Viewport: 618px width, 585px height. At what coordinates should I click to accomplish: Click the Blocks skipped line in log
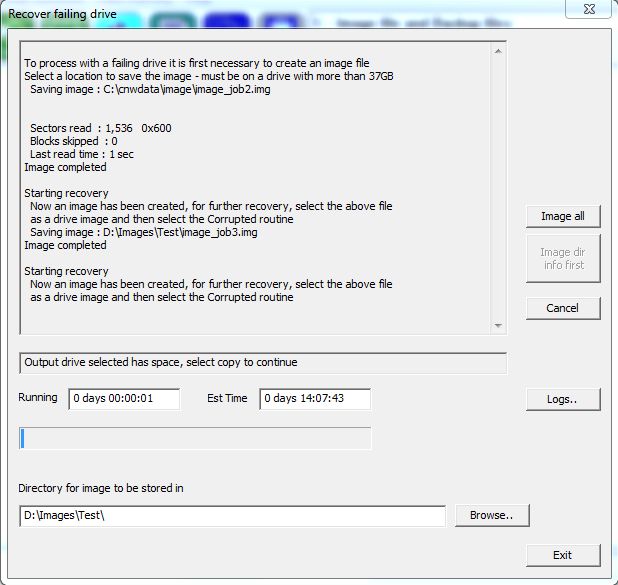(73, 142)
